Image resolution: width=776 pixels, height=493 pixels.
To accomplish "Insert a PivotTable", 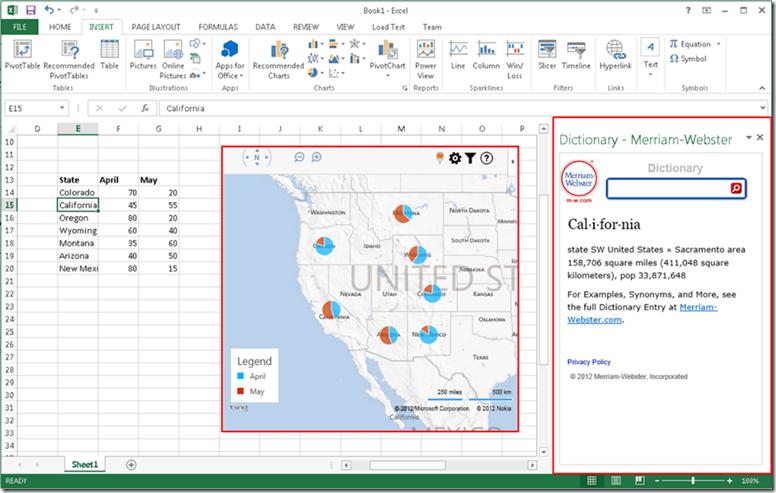I will 22,54.
